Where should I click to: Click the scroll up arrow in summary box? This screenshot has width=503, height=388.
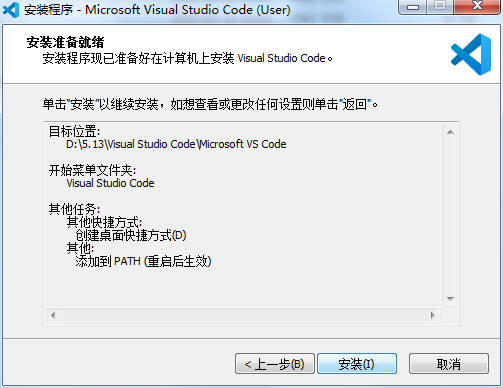pos(450,132)
